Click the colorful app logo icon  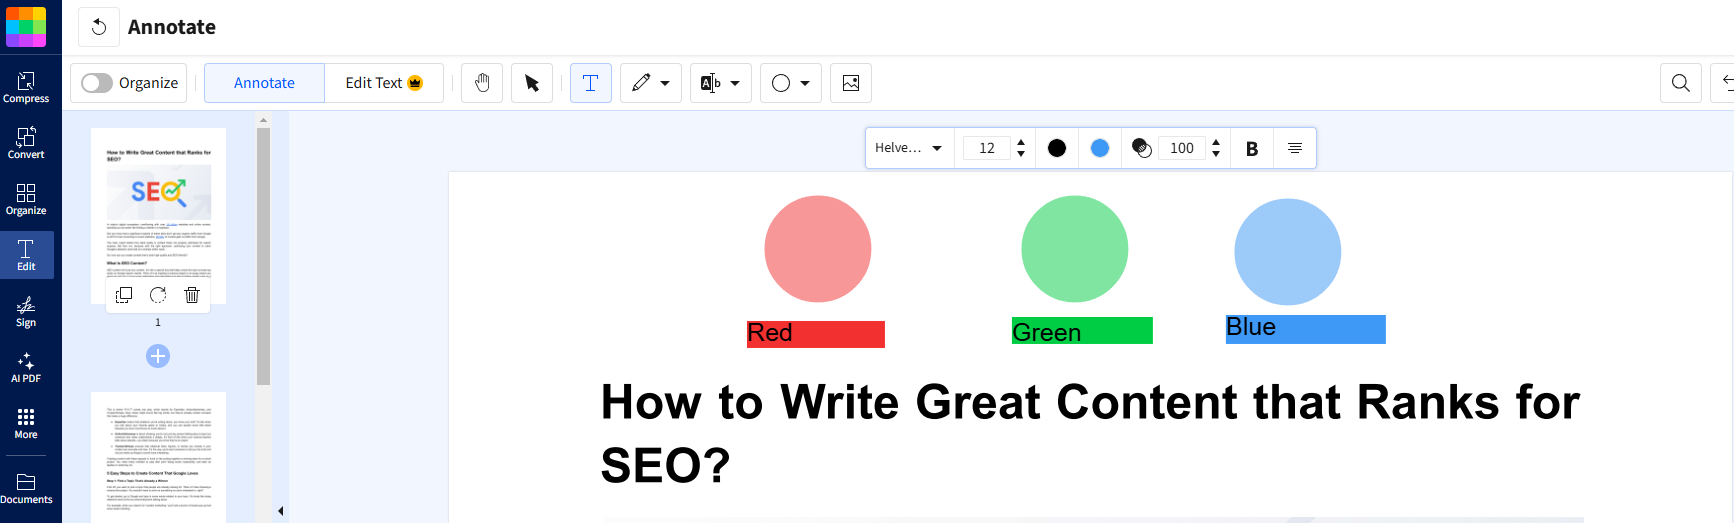tap(26, 27)
